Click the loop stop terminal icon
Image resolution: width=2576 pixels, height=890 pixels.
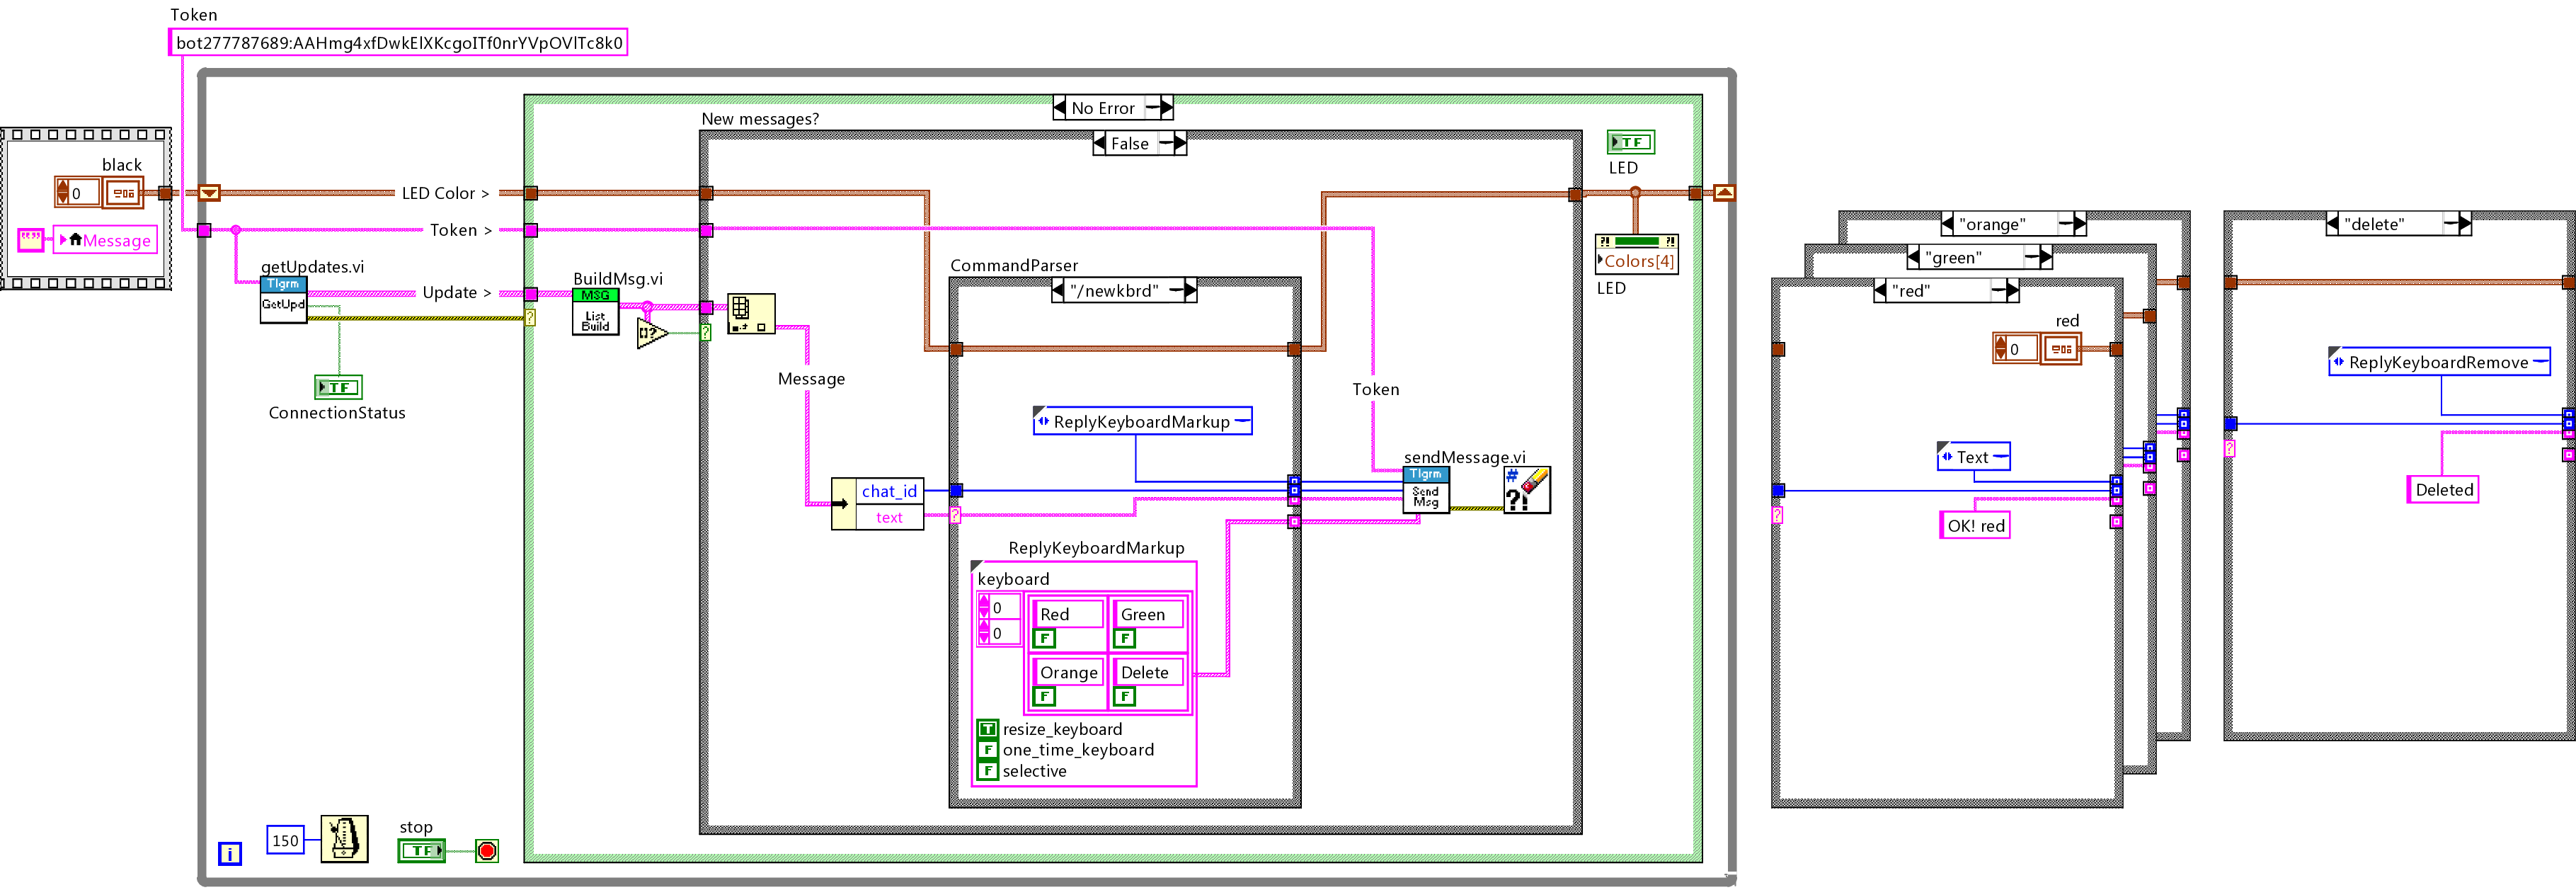point(487,851)
